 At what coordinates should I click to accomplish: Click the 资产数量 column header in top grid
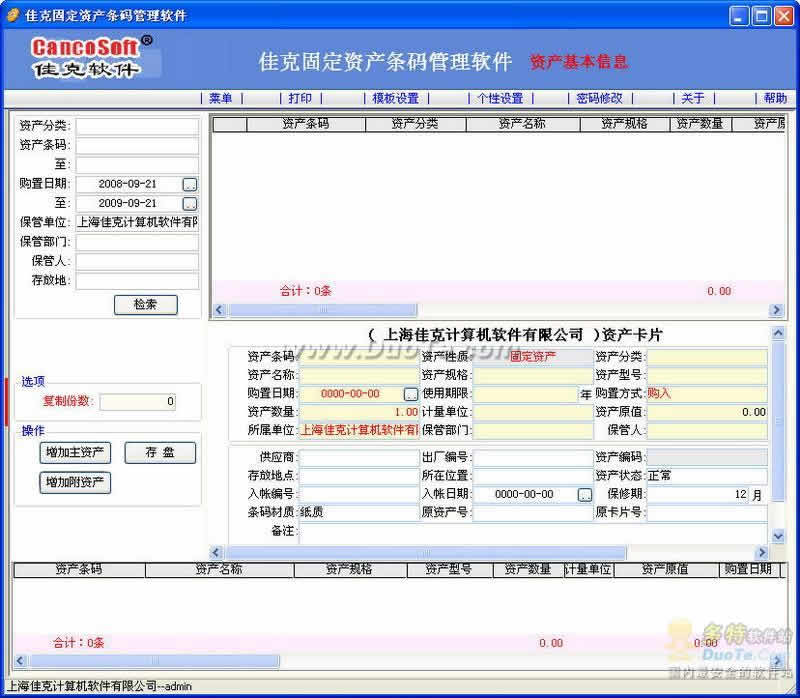coord(700,124)
